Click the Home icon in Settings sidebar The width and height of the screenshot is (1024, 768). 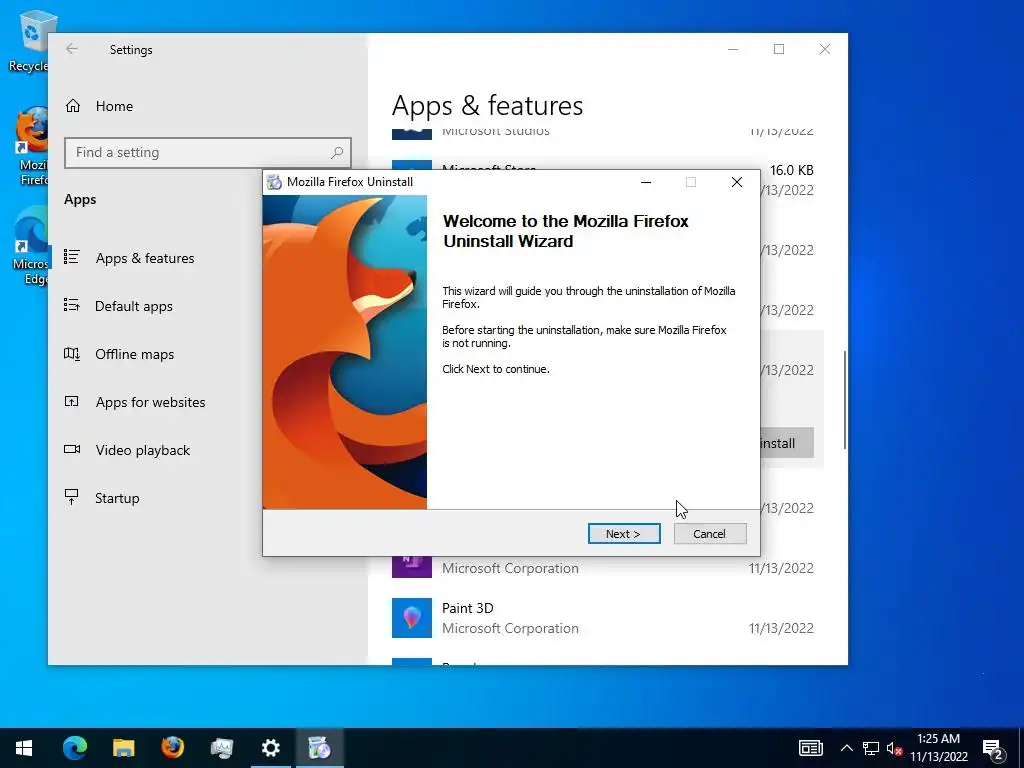tap(72, 106)
